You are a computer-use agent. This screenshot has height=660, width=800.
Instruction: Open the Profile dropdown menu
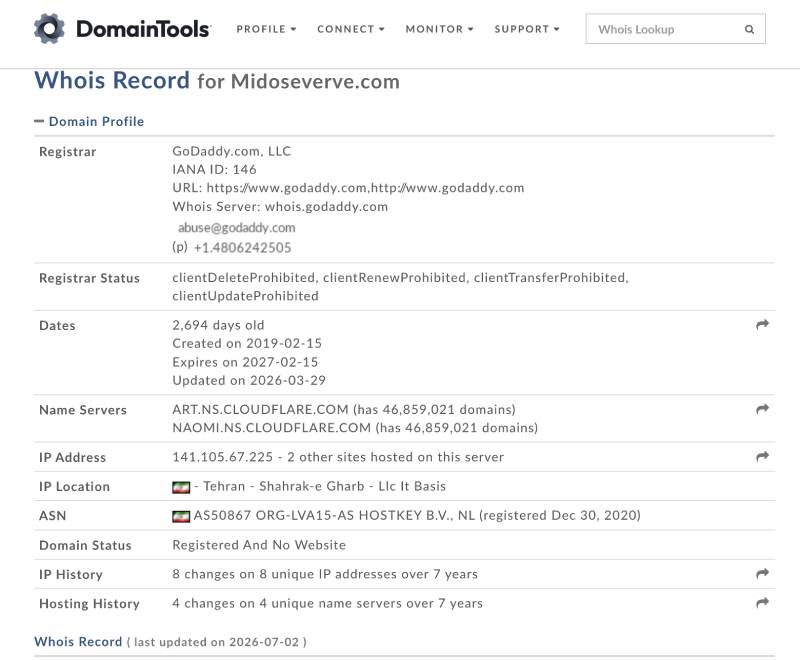click(266, 29)
